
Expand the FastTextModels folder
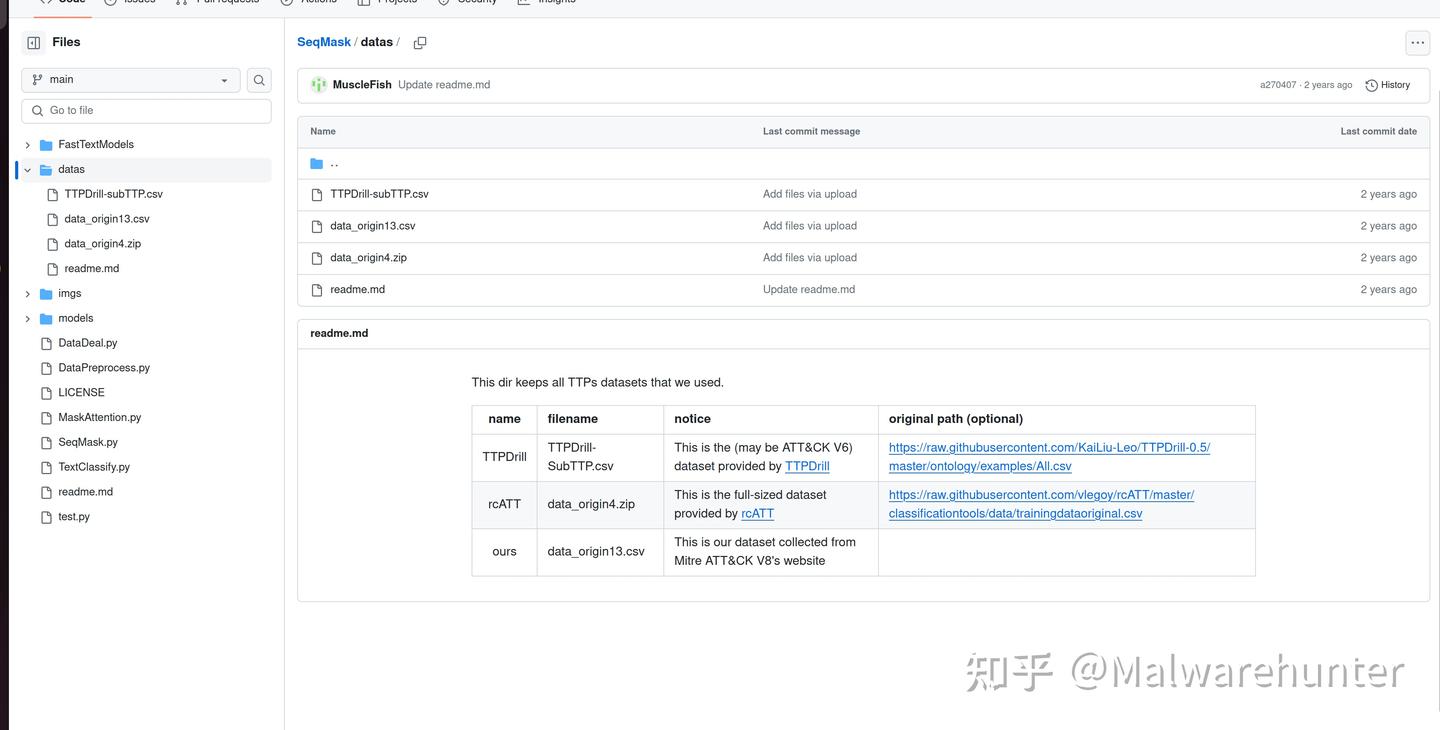click(x=27, y=144)
